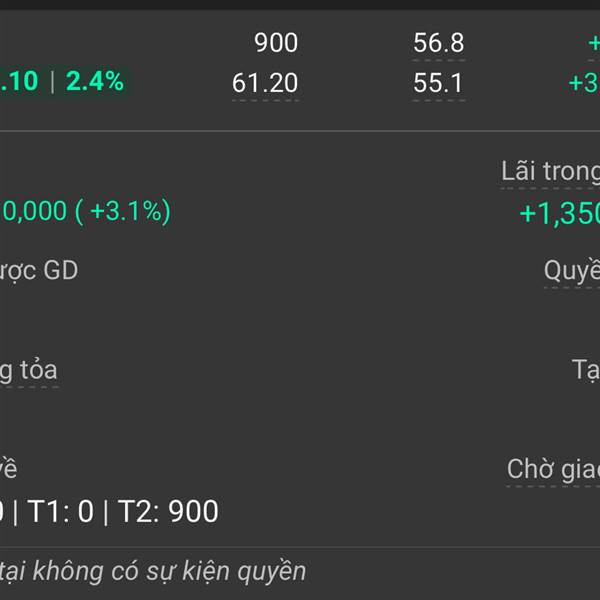600x600 pixels.
Task: Tap the underlined 55.1 price
Action: (x=438, y=83)
